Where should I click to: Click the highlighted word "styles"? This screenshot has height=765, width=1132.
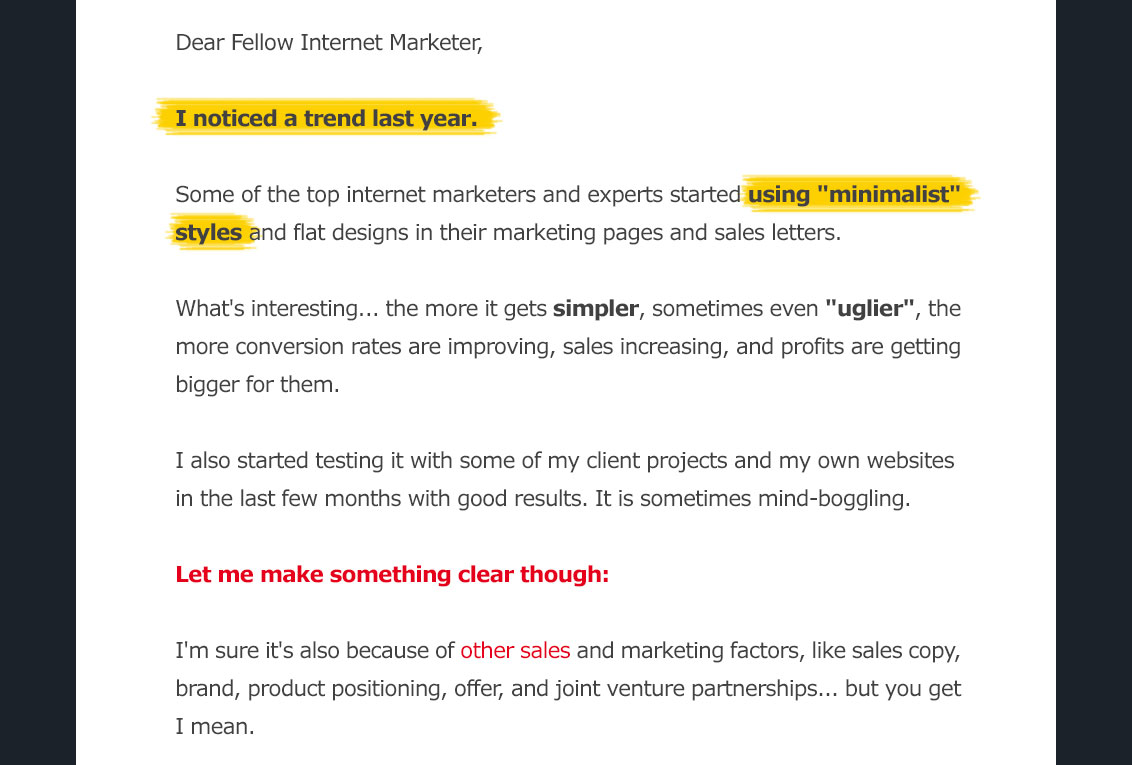click(x=209, y=233)
